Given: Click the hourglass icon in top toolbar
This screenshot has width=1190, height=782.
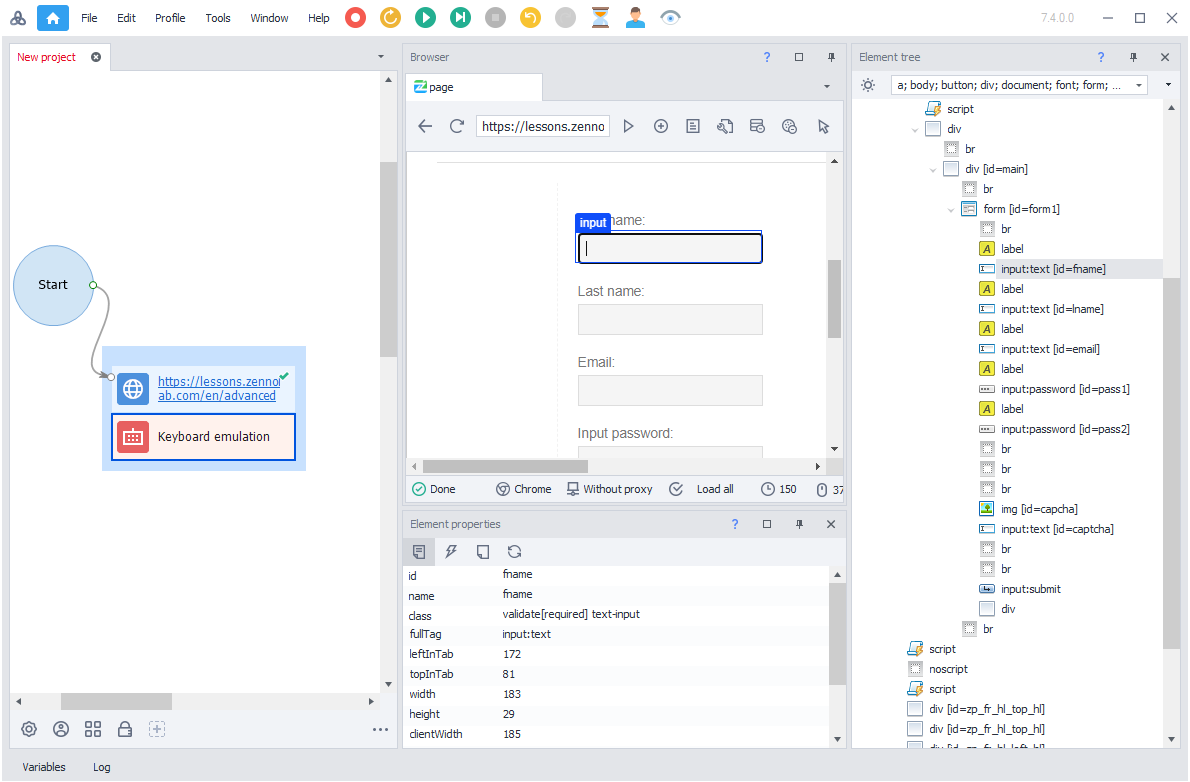Looking at the screenshot, I should coord(600,17).
